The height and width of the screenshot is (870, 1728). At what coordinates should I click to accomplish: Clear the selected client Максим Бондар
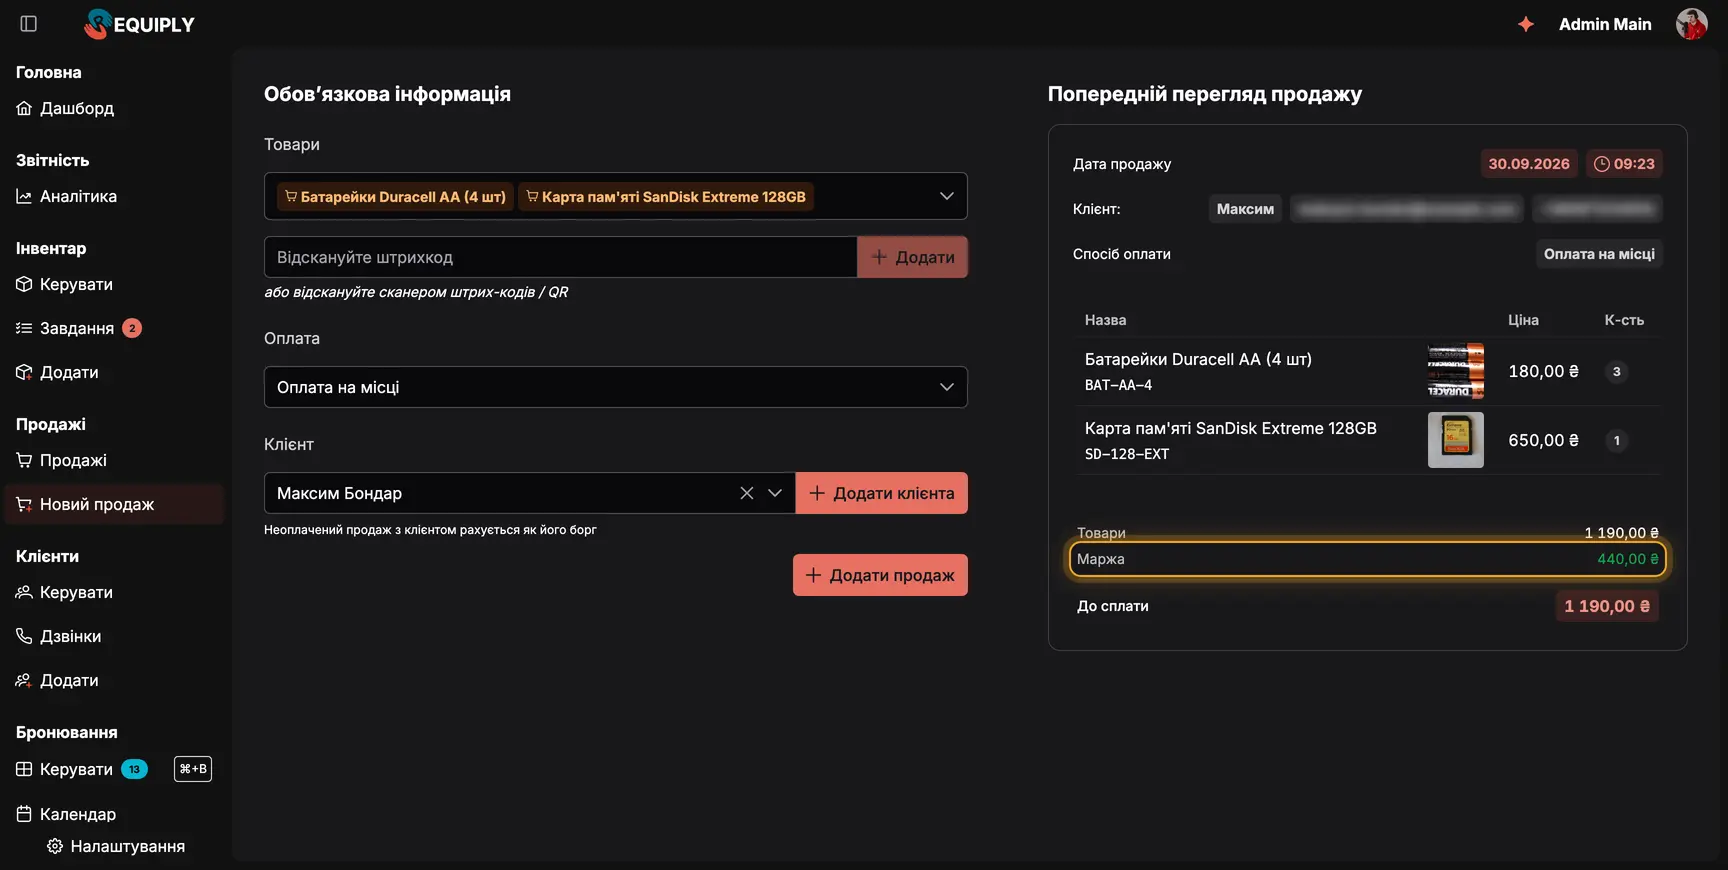pos(746,493)
